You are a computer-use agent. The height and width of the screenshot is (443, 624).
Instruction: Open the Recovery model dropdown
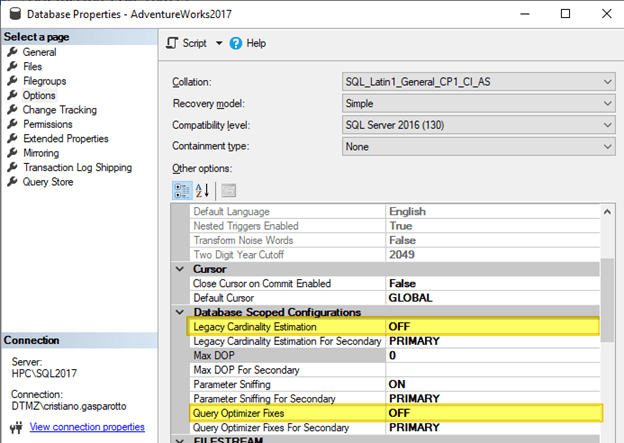pos(478,103)
